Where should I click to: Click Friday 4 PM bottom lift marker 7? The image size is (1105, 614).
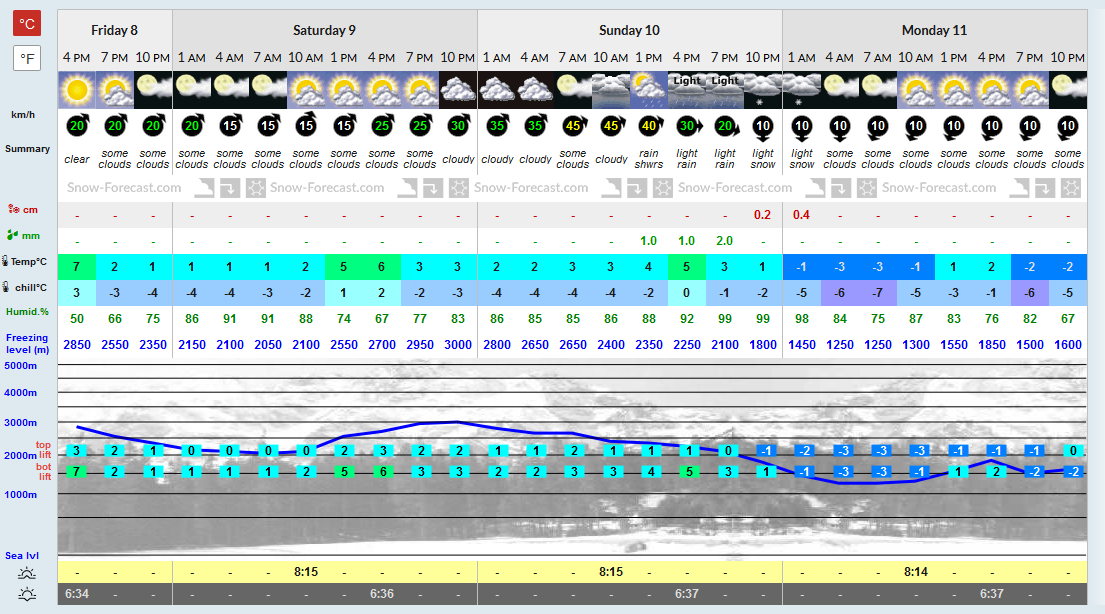coord(76,472)
